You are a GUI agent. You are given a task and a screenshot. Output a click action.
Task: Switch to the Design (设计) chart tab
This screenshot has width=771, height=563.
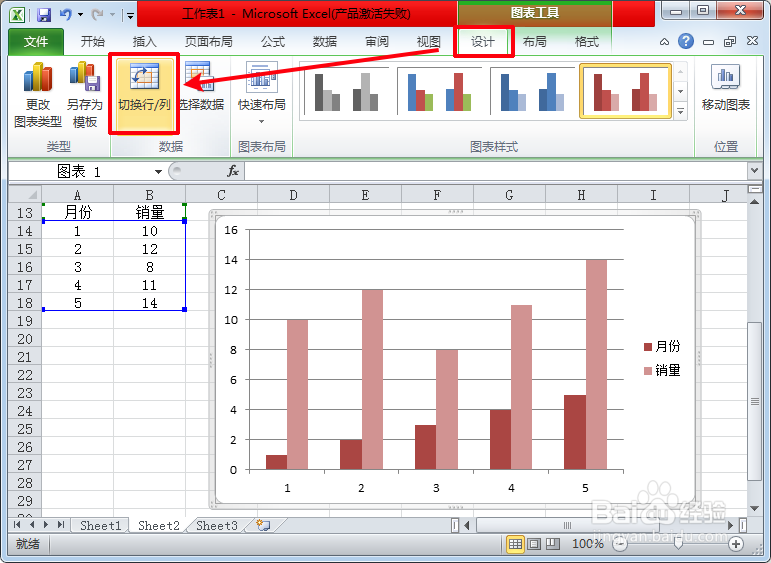click(483, 42)
